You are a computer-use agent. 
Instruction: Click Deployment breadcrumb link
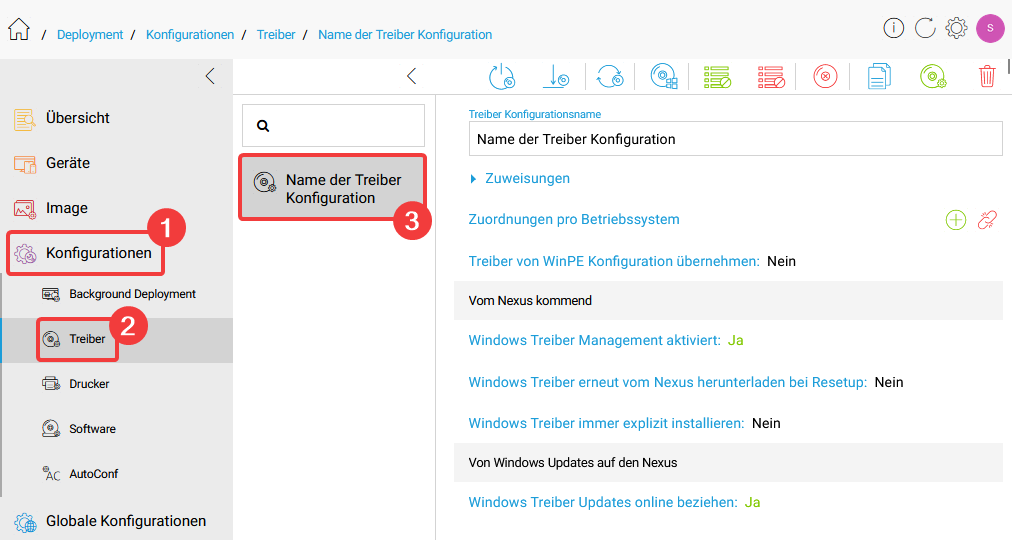coord(90,35)
